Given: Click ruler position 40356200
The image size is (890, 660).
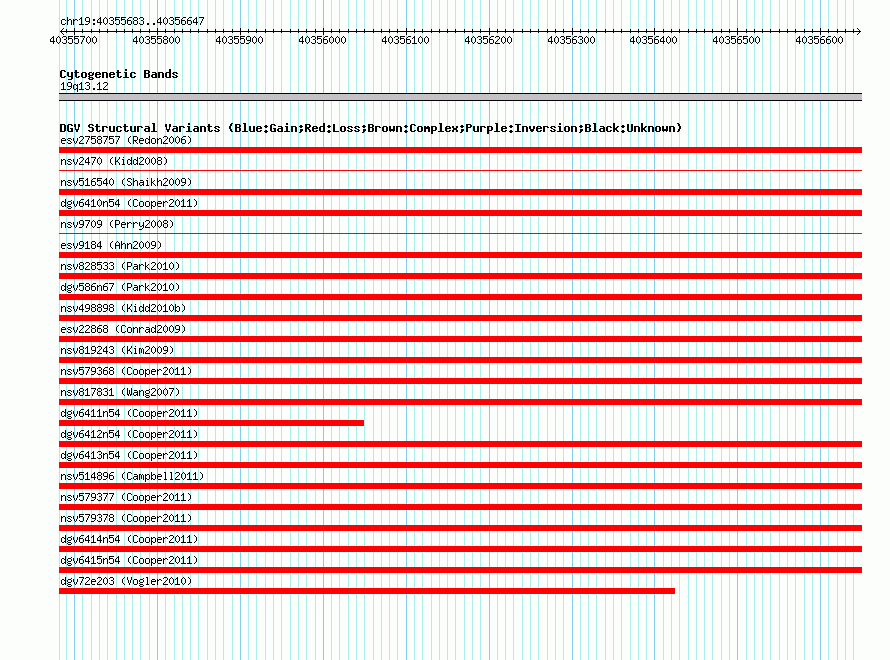Looking at the screenshot, I should [x=488, y=40].
